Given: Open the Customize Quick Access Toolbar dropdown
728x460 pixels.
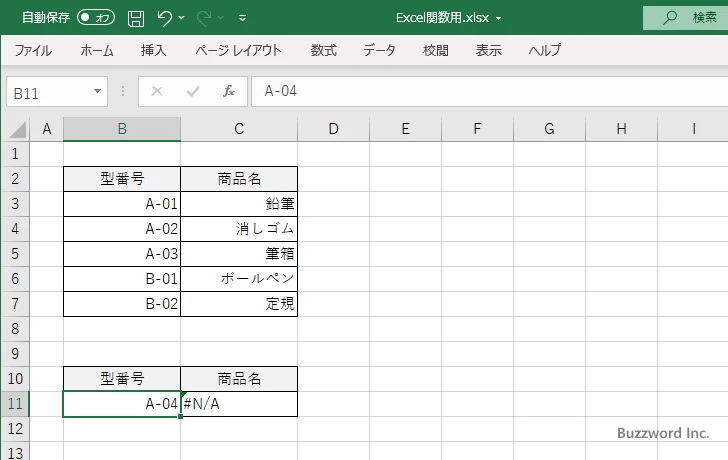Looking at the screenshot, I should click(x=242, y=19).
